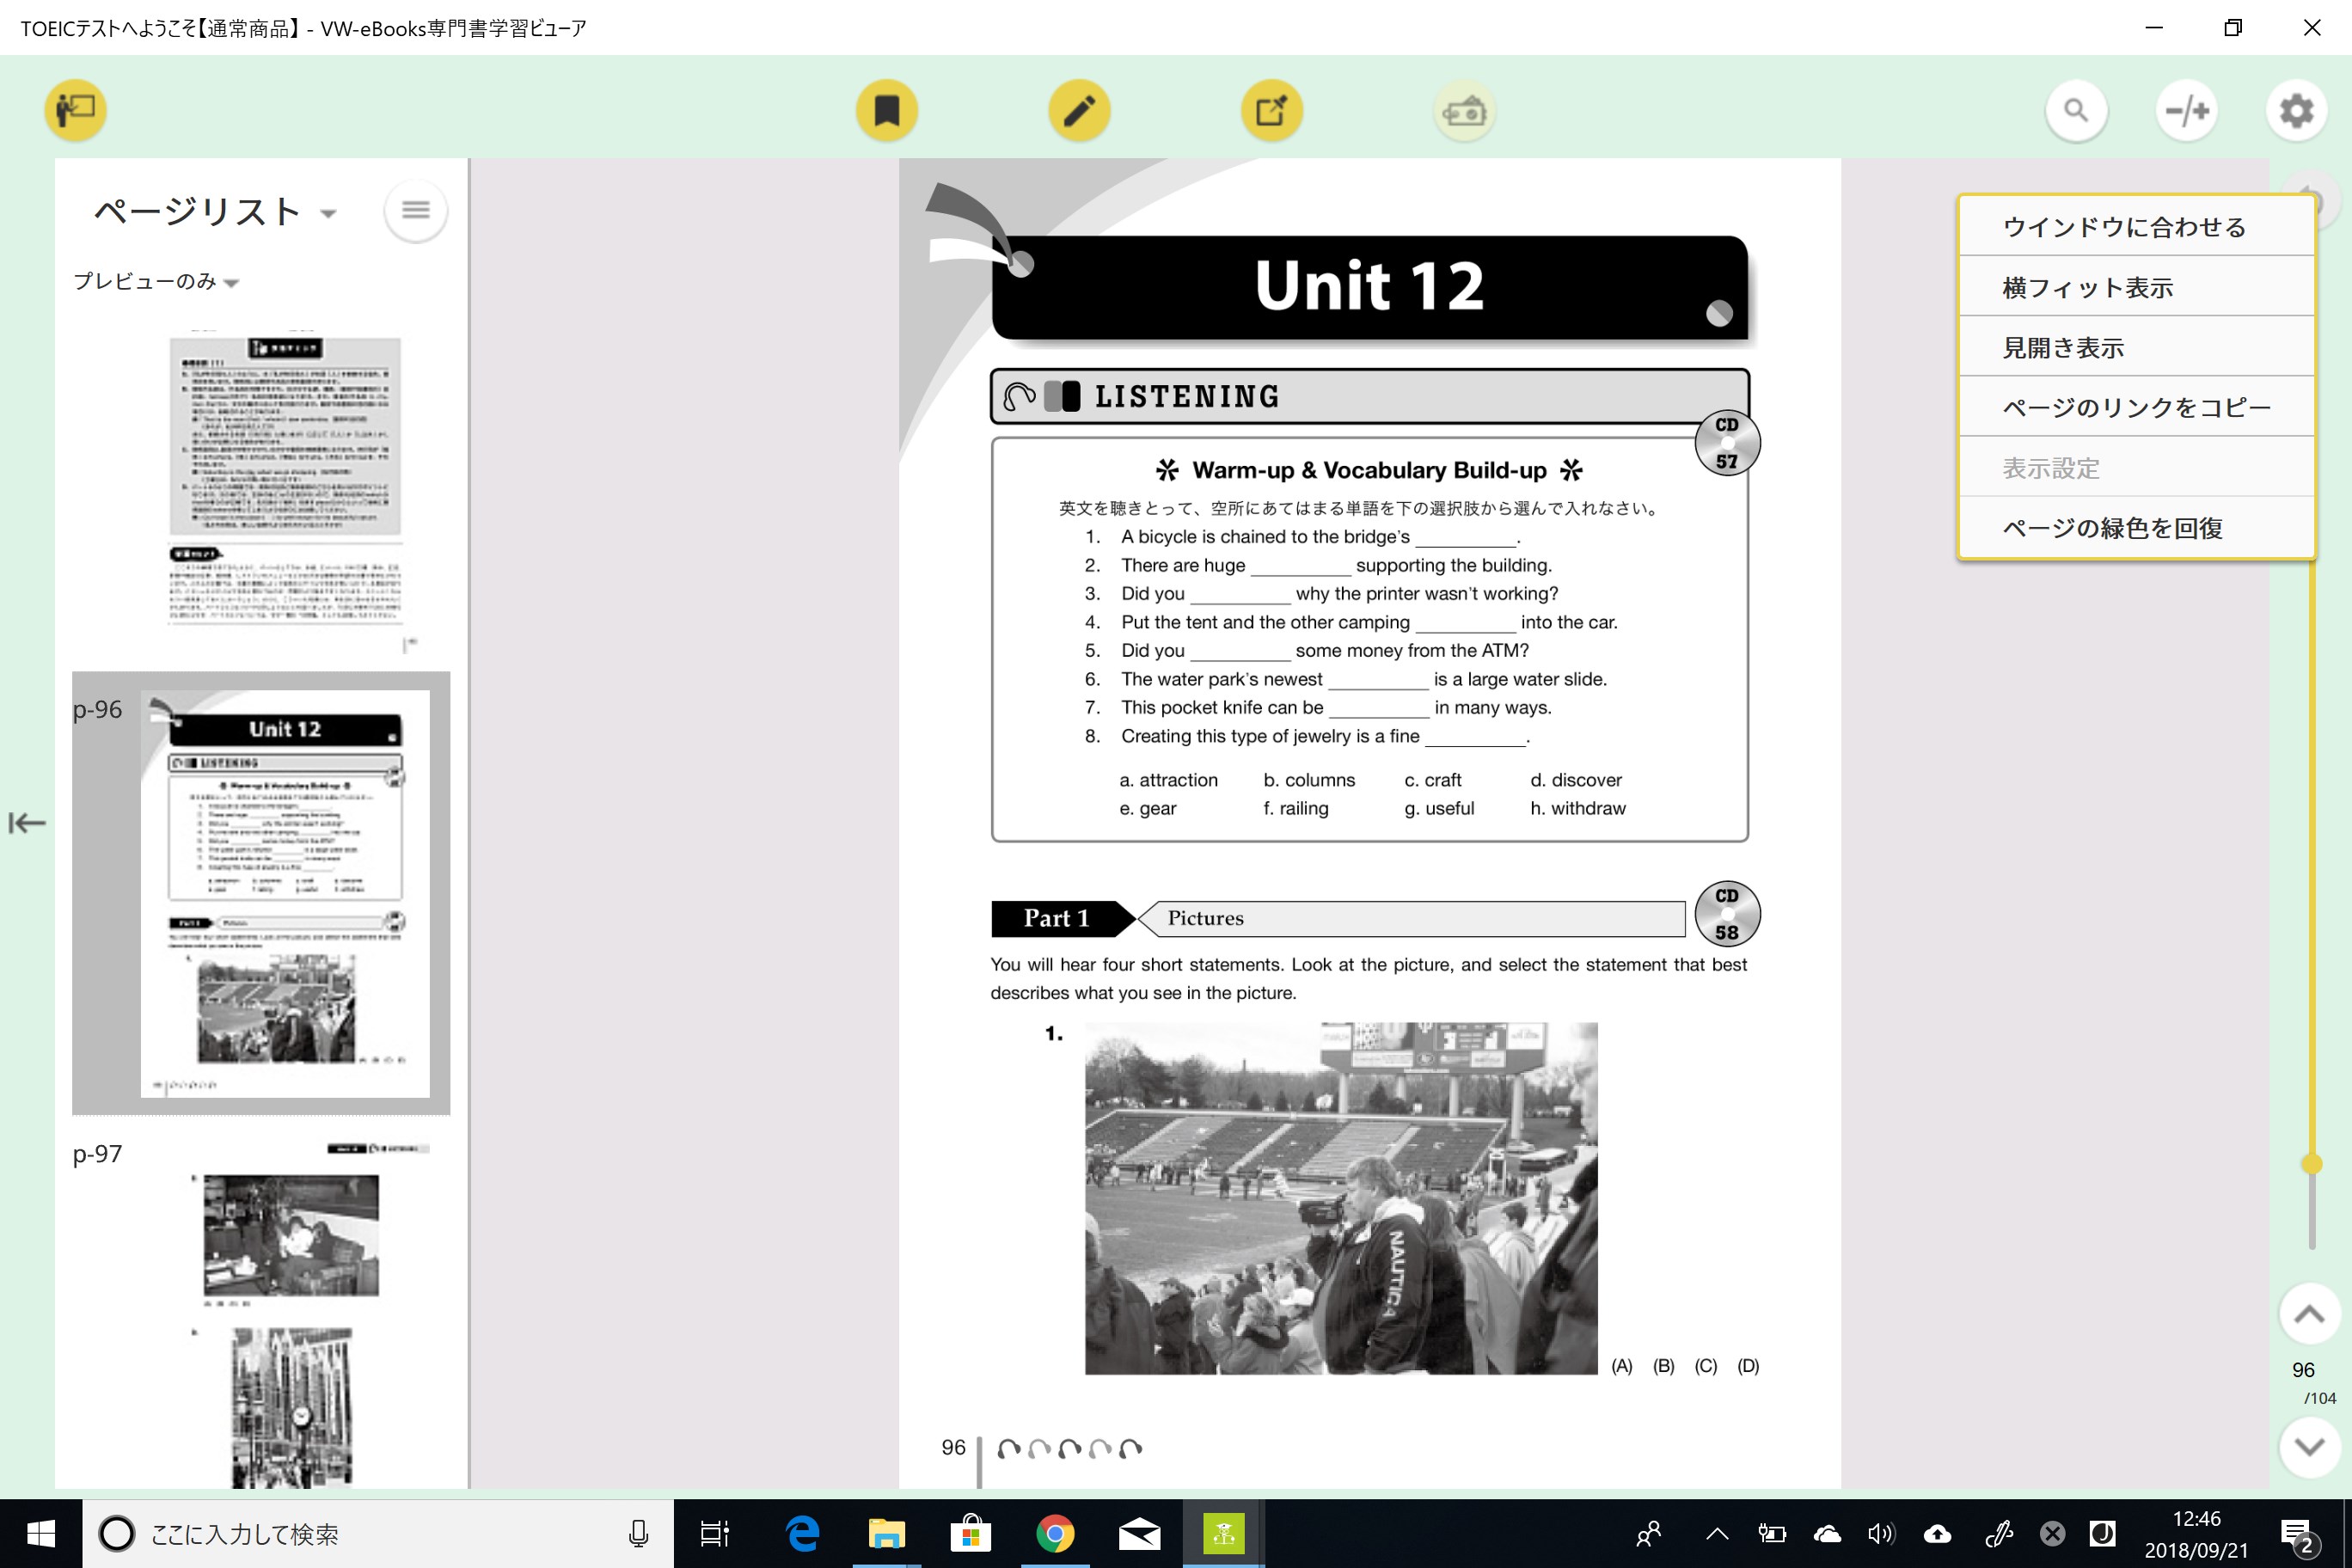The width and height of the screenshot is (2352, 1568).
Task: Expand the ページリスト dropdown
Action: (328, 213)
